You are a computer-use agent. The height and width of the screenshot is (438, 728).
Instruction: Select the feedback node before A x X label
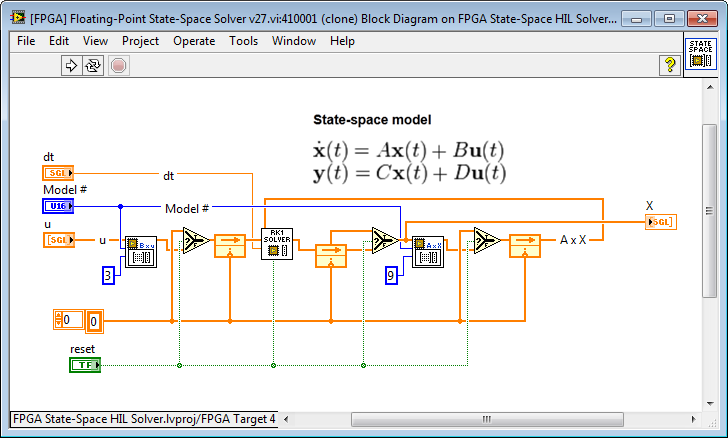point(525,246)
